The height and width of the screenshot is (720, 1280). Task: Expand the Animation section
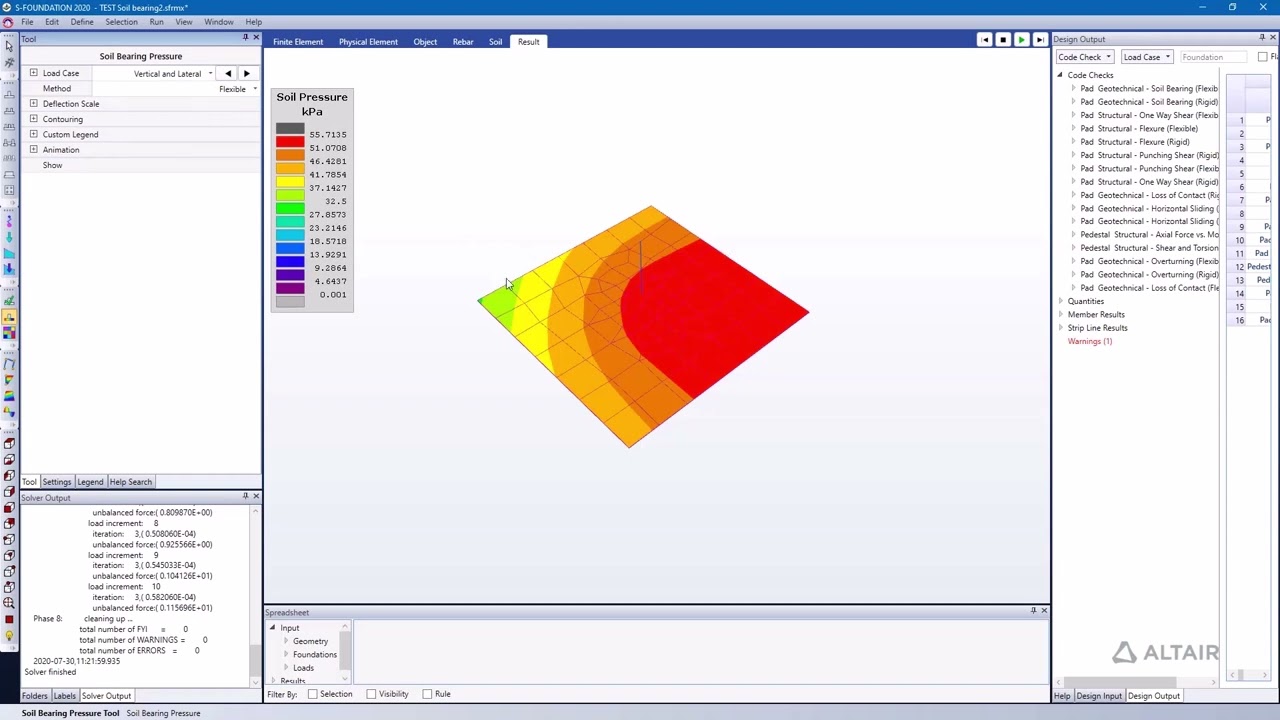33,149
